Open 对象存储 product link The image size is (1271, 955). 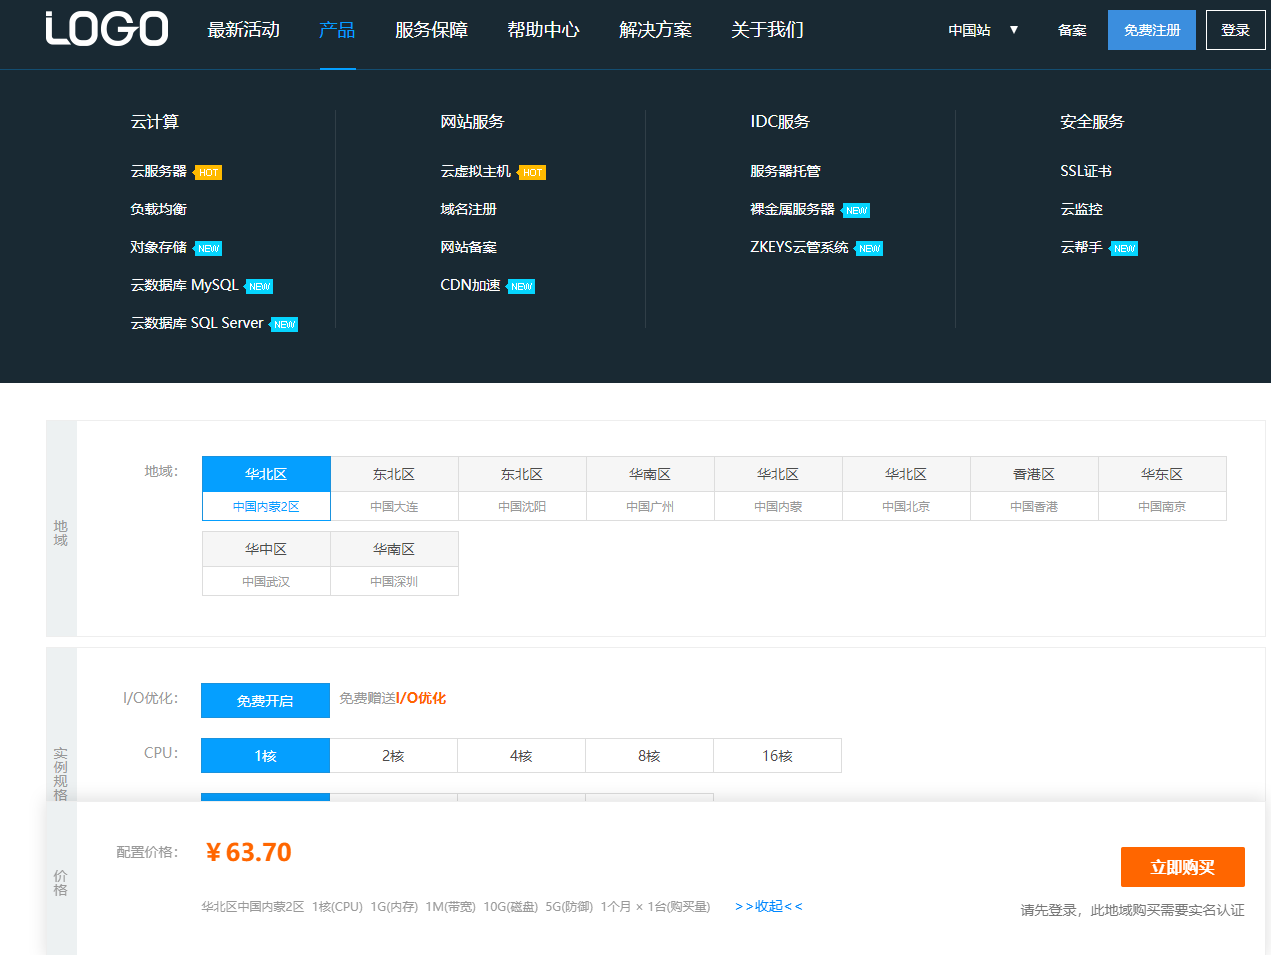[x=158, y=247]
